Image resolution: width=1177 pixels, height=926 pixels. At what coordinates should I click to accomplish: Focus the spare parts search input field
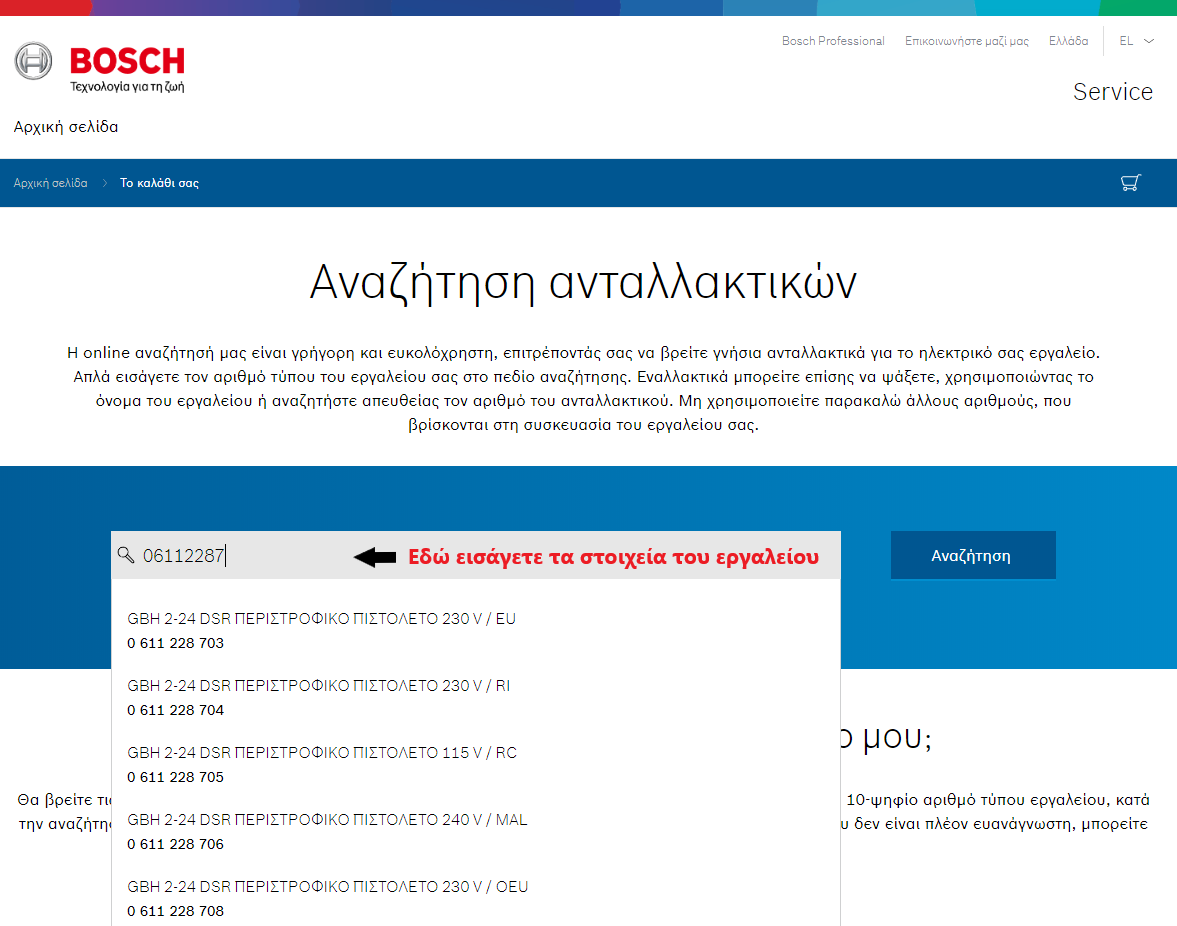476,555
